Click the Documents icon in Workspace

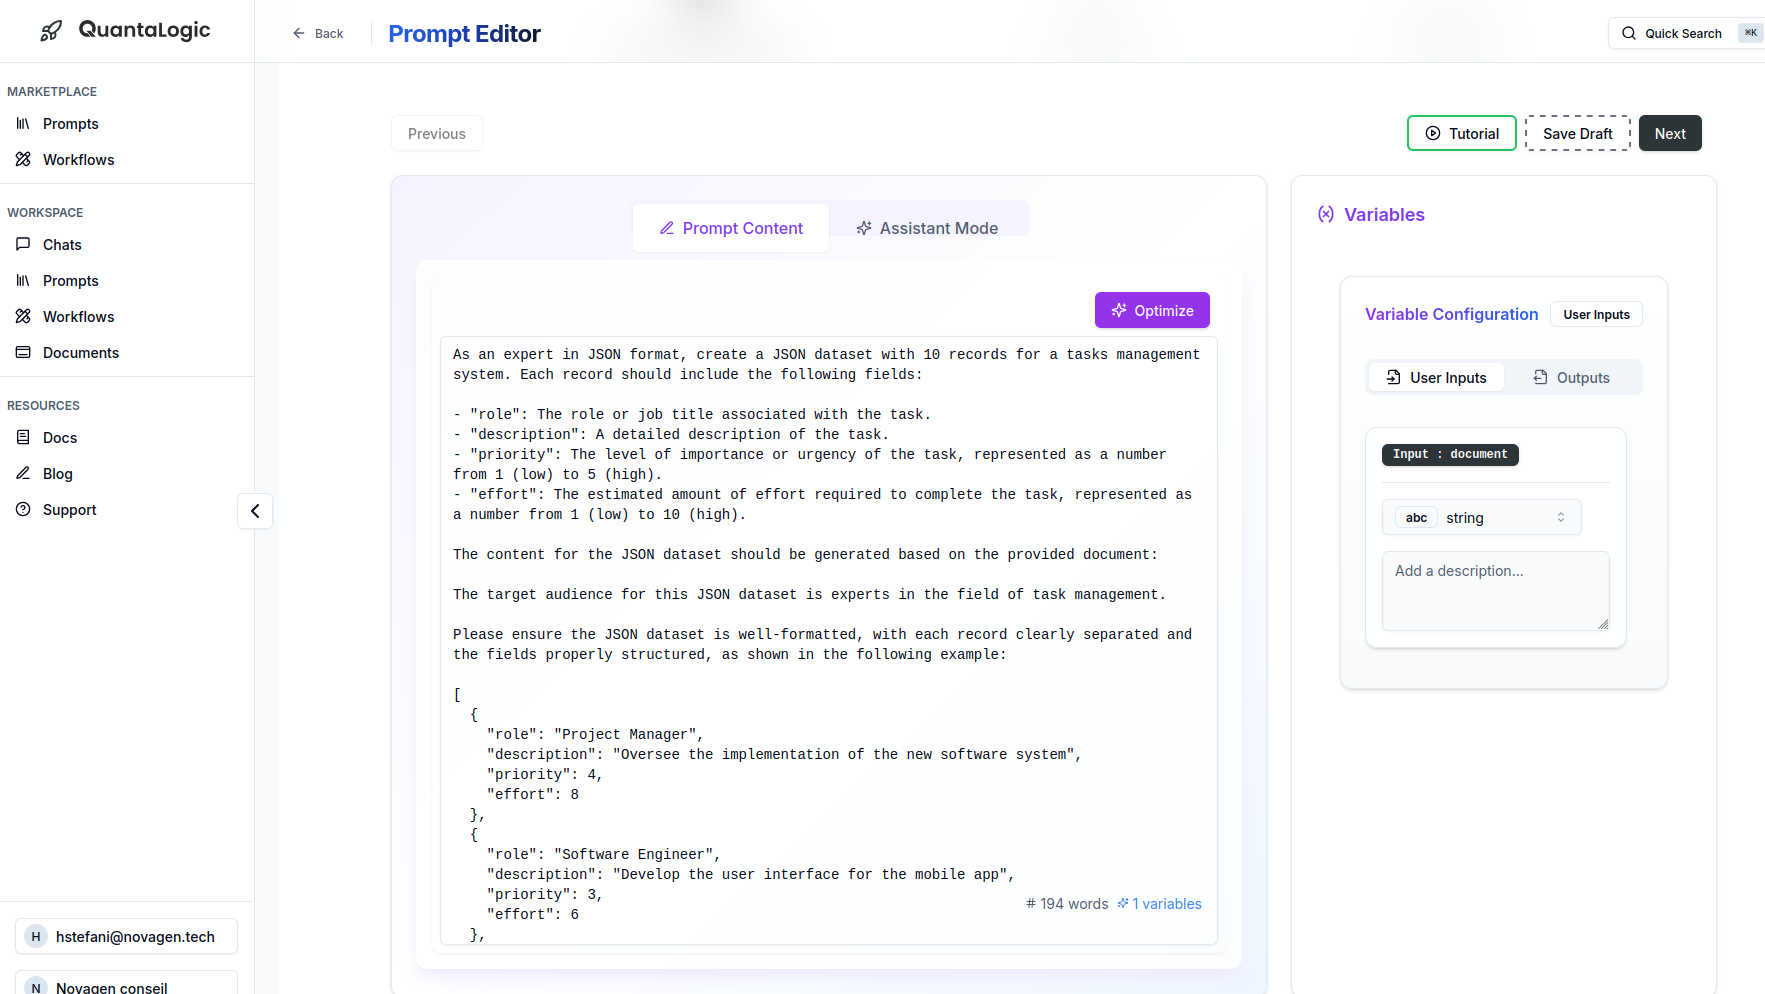pyautogui.click(x=23, y=352)
